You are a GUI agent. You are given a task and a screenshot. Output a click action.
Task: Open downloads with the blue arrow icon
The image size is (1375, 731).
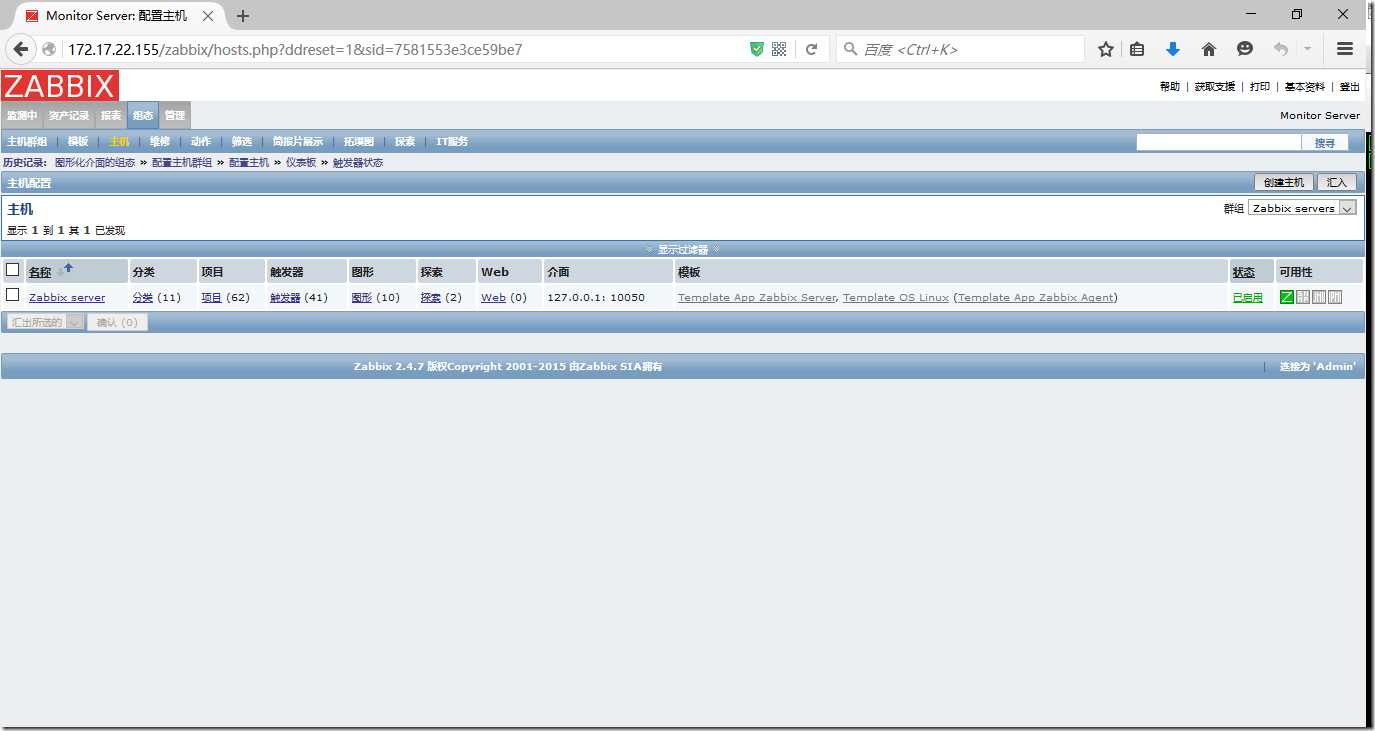pyautogui.click(x=1173, y=49)
